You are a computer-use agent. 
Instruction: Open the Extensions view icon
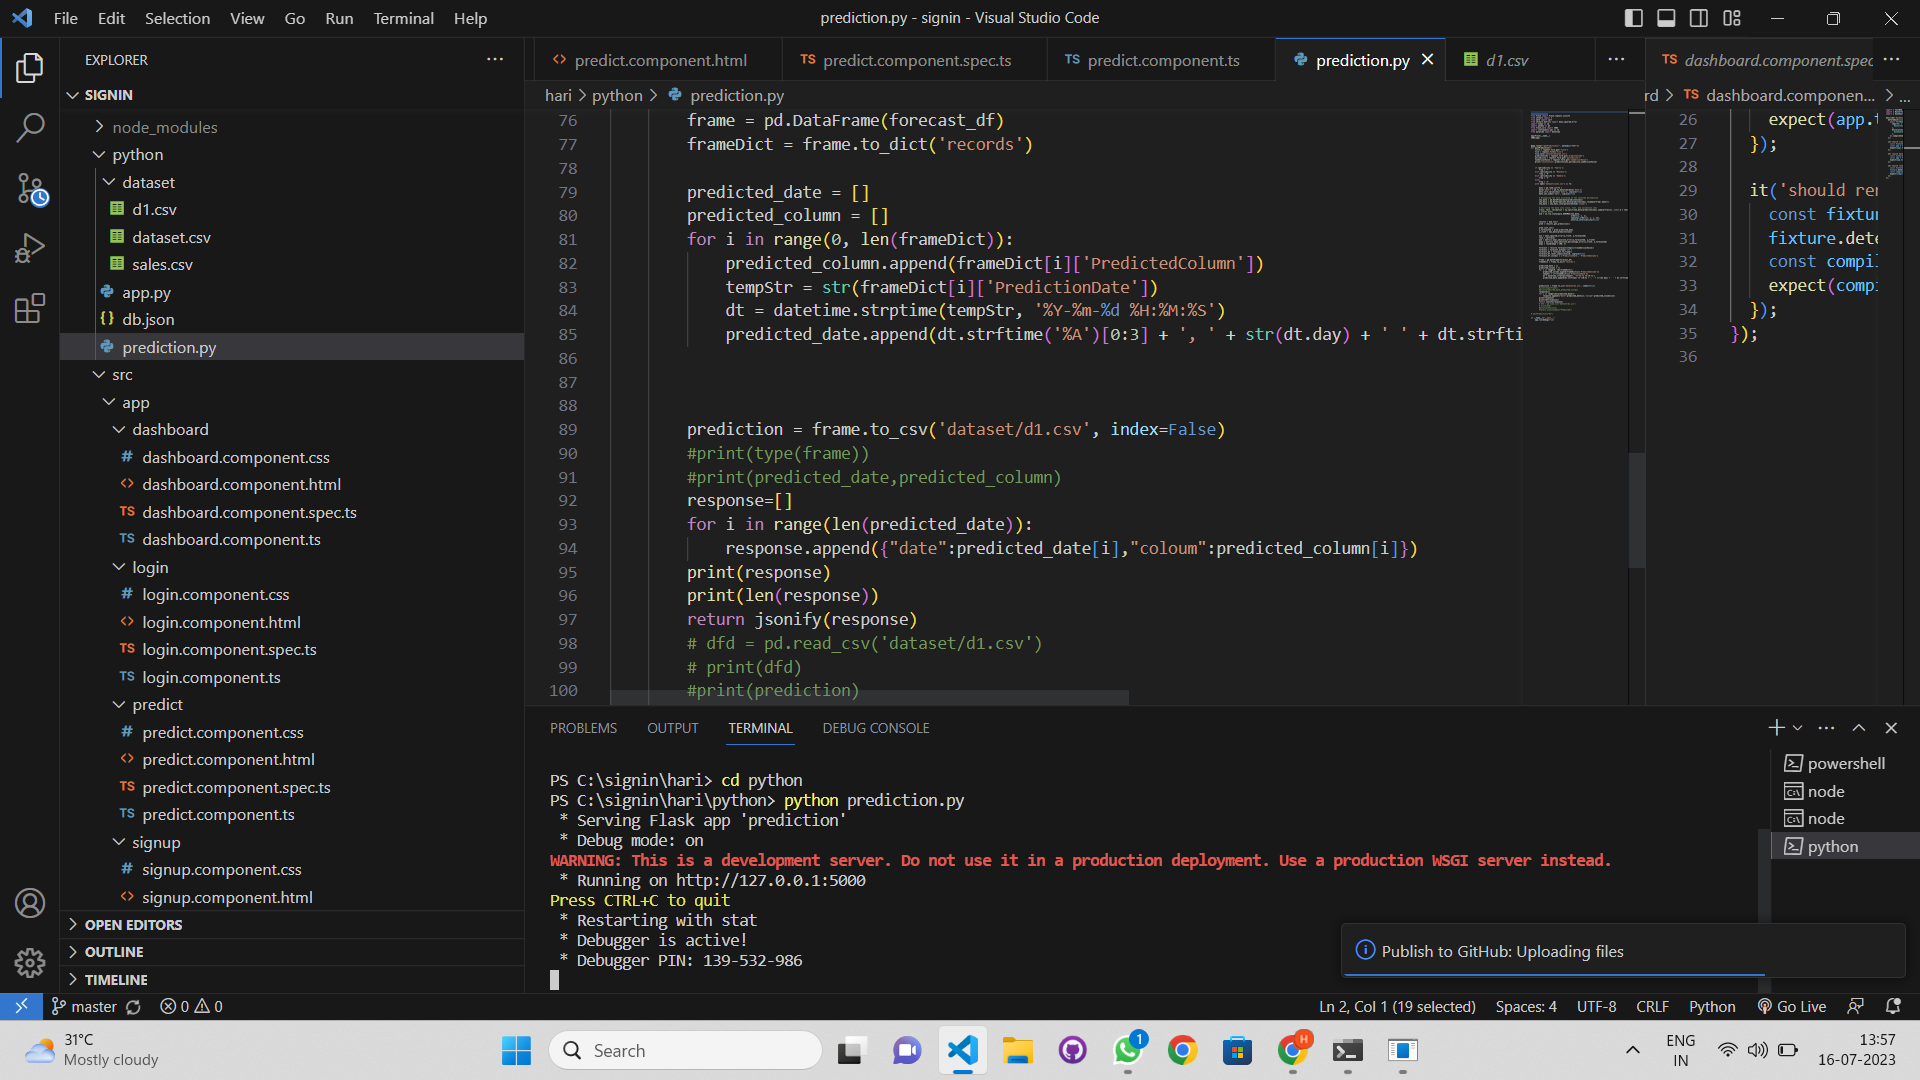point(30,308)
